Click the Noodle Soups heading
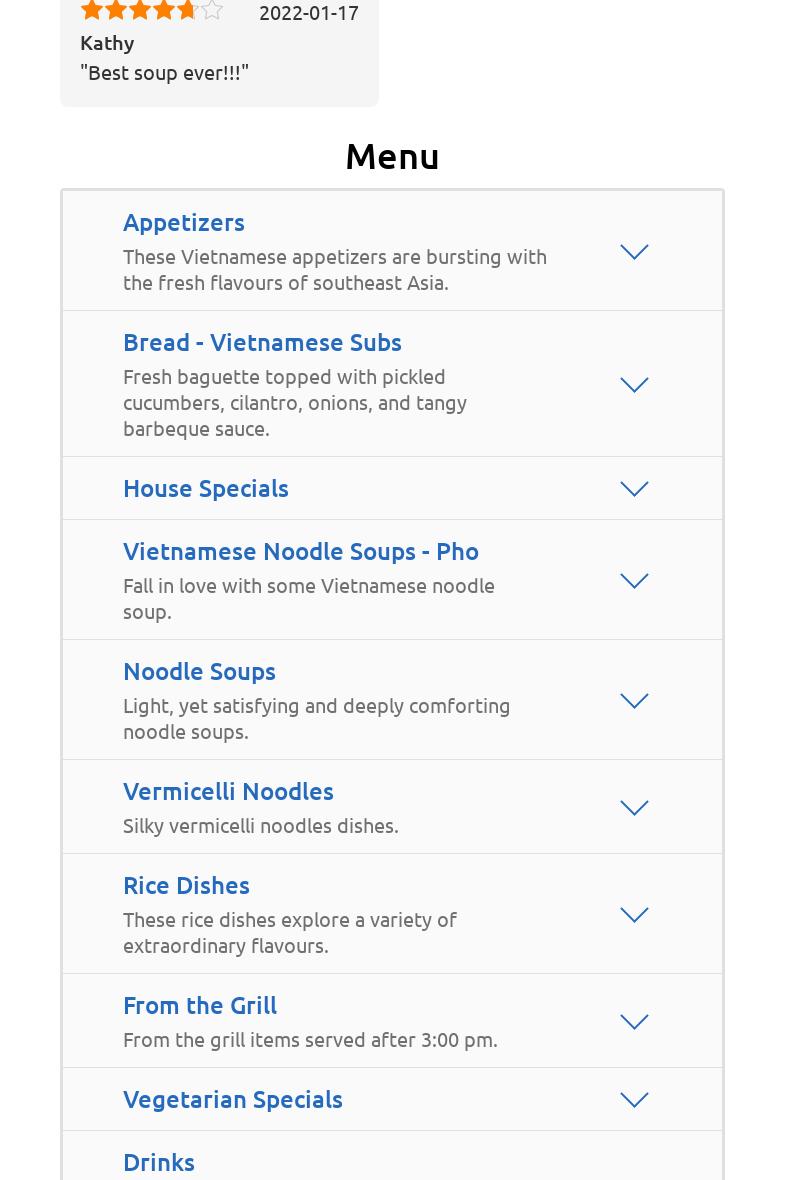Image resolution: width=785 pixels, height=1180 pixels. (199, 671)
